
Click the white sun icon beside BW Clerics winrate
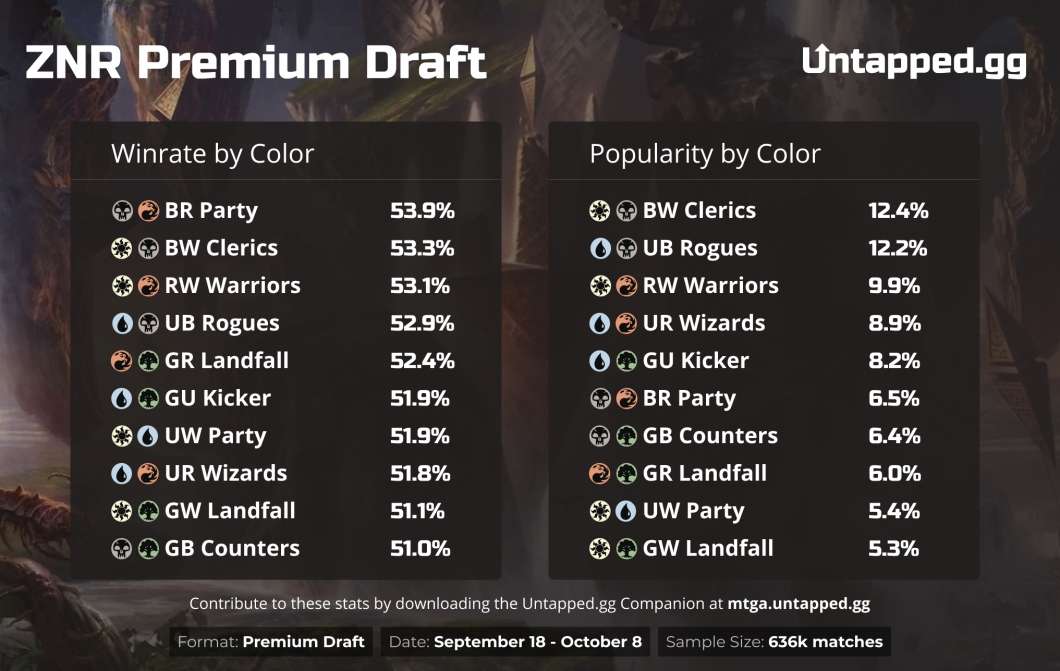(122, 249)
